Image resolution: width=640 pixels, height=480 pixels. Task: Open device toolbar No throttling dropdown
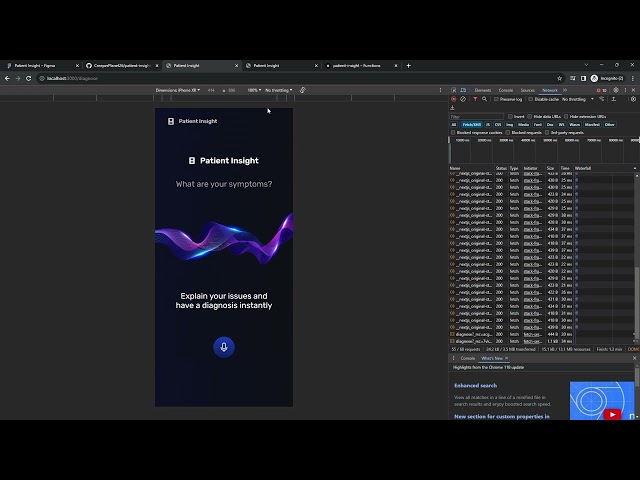point(278,90)
